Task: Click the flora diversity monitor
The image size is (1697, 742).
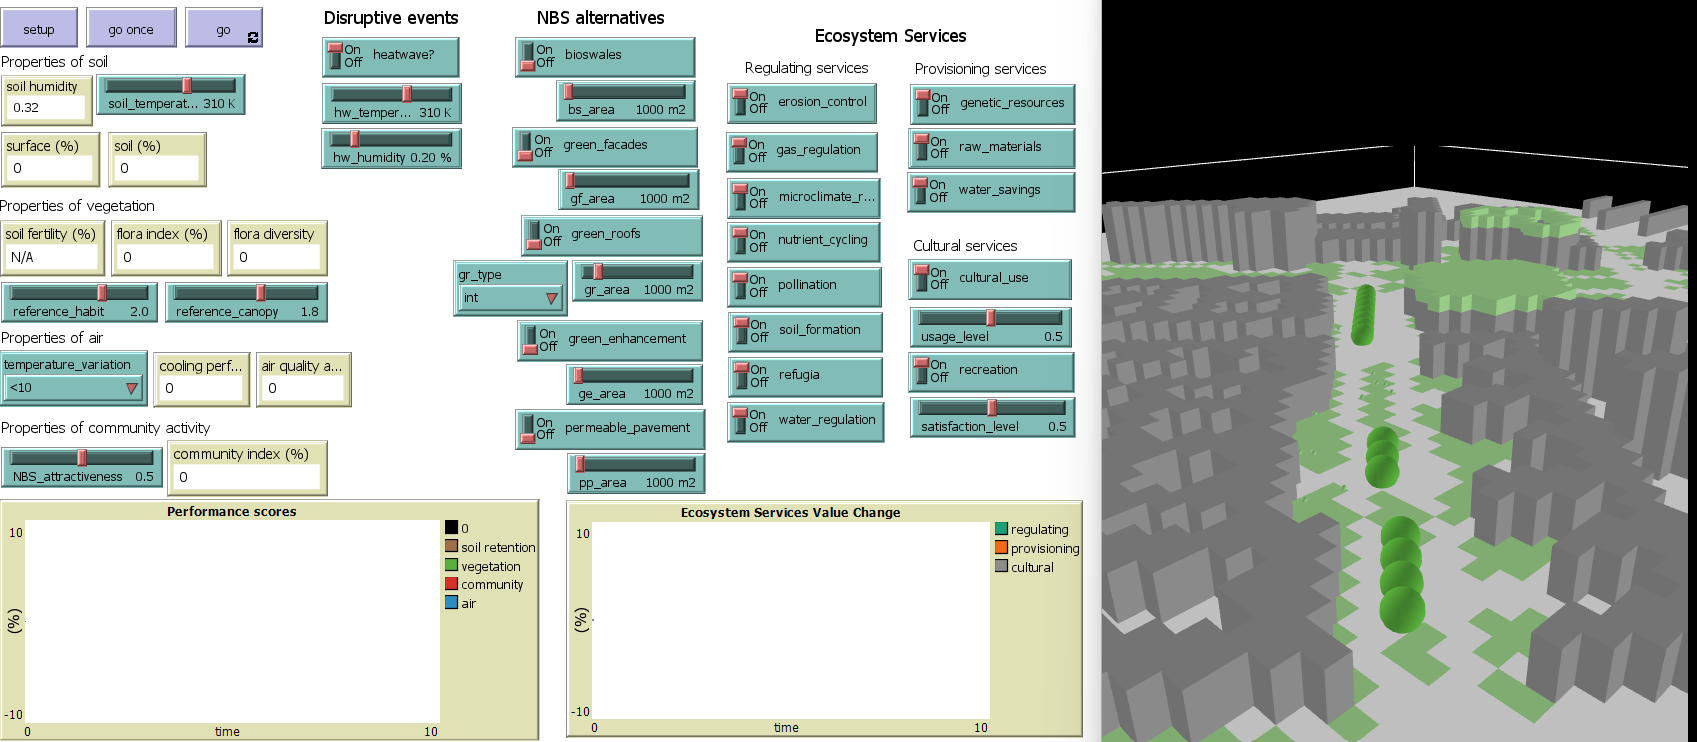Action: [x=277, y=248]
